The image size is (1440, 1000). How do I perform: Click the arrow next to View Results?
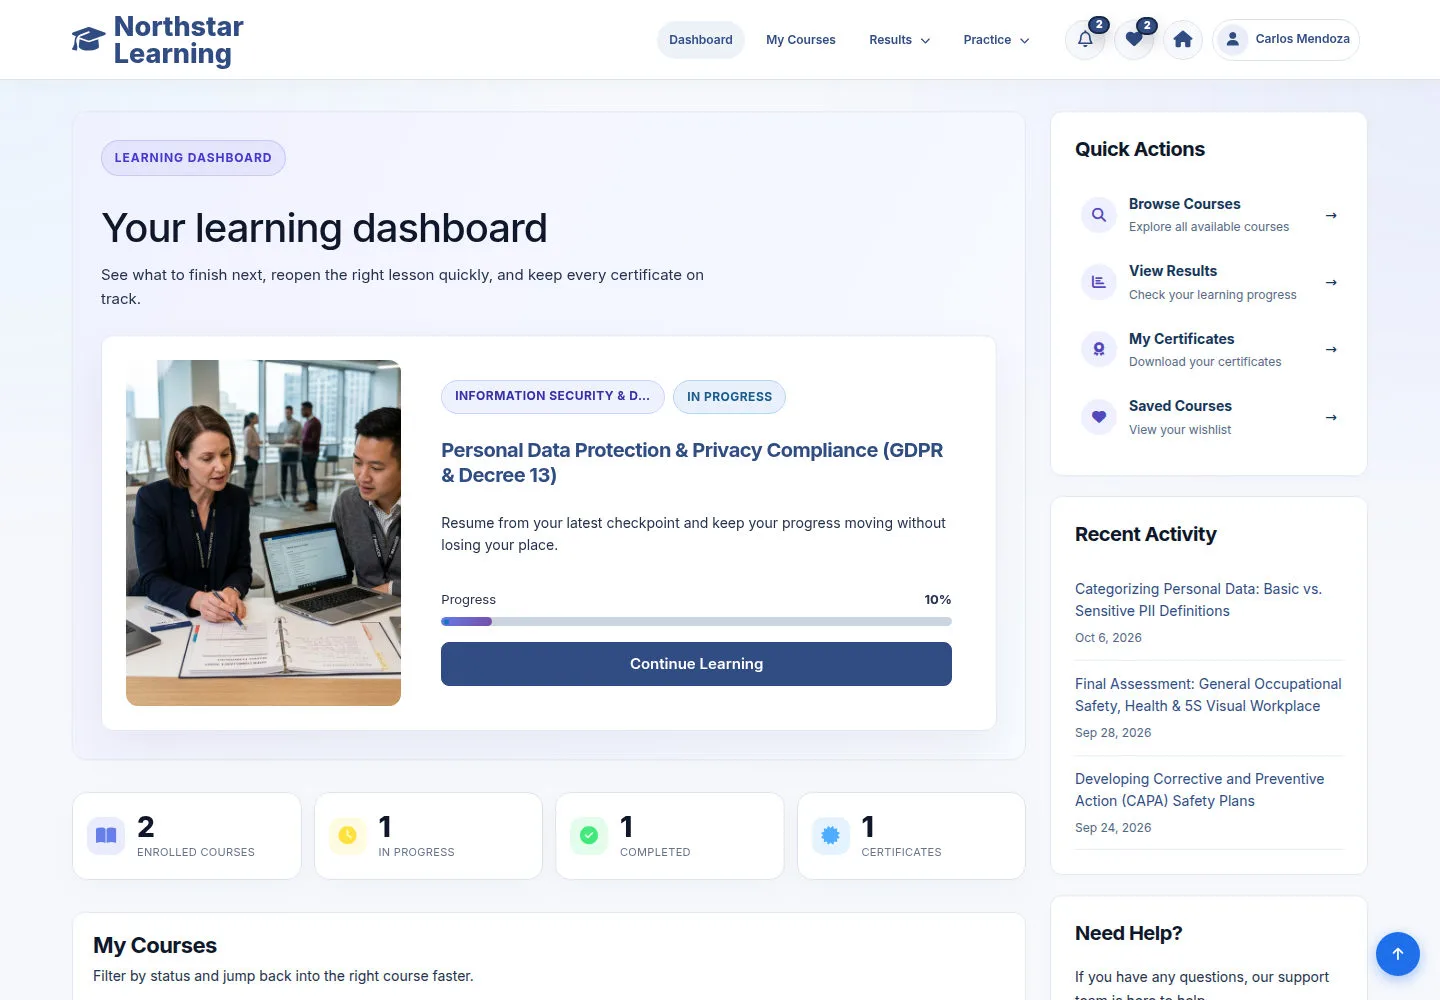(x=1331, y=282)
